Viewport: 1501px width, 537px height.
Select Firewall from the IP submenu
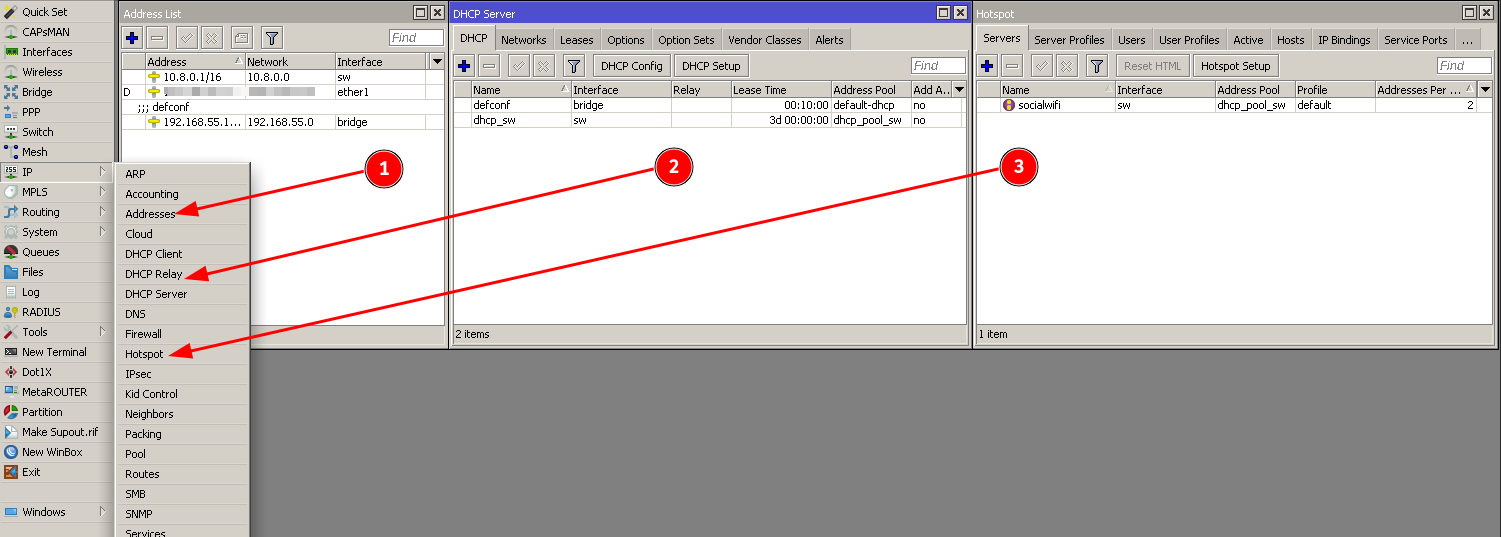click(x=143, y=334)
